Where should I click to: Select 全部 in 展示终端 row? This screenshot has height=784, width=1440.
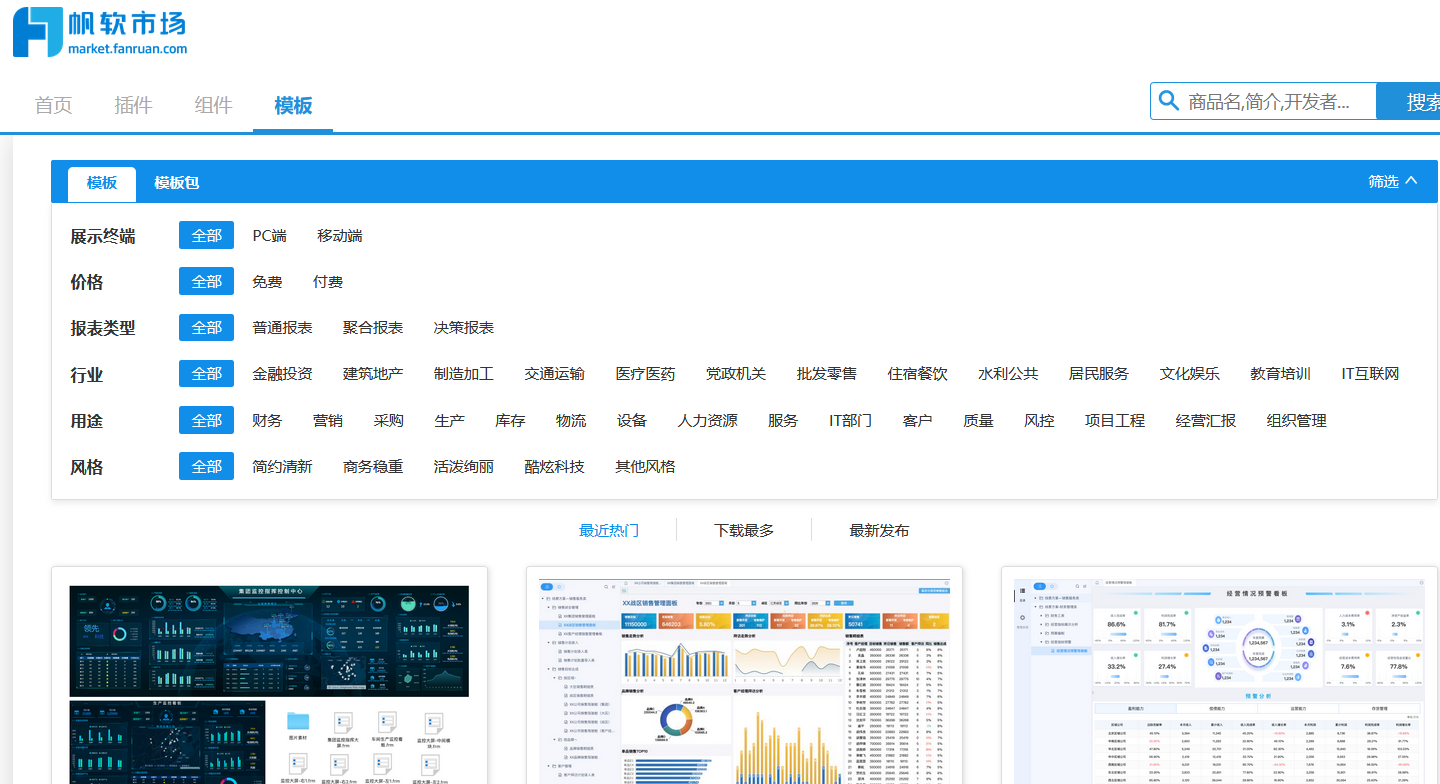[x=207, y=236]
